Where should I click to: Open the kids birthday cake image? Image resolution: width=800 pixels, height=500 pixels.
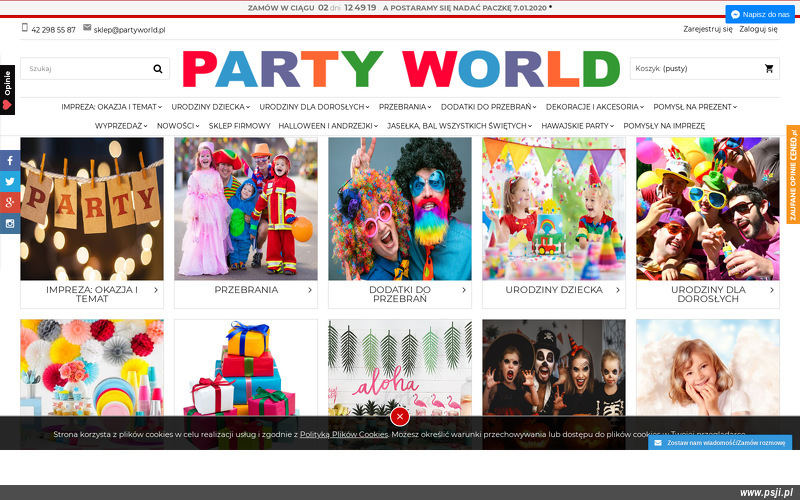554,209
